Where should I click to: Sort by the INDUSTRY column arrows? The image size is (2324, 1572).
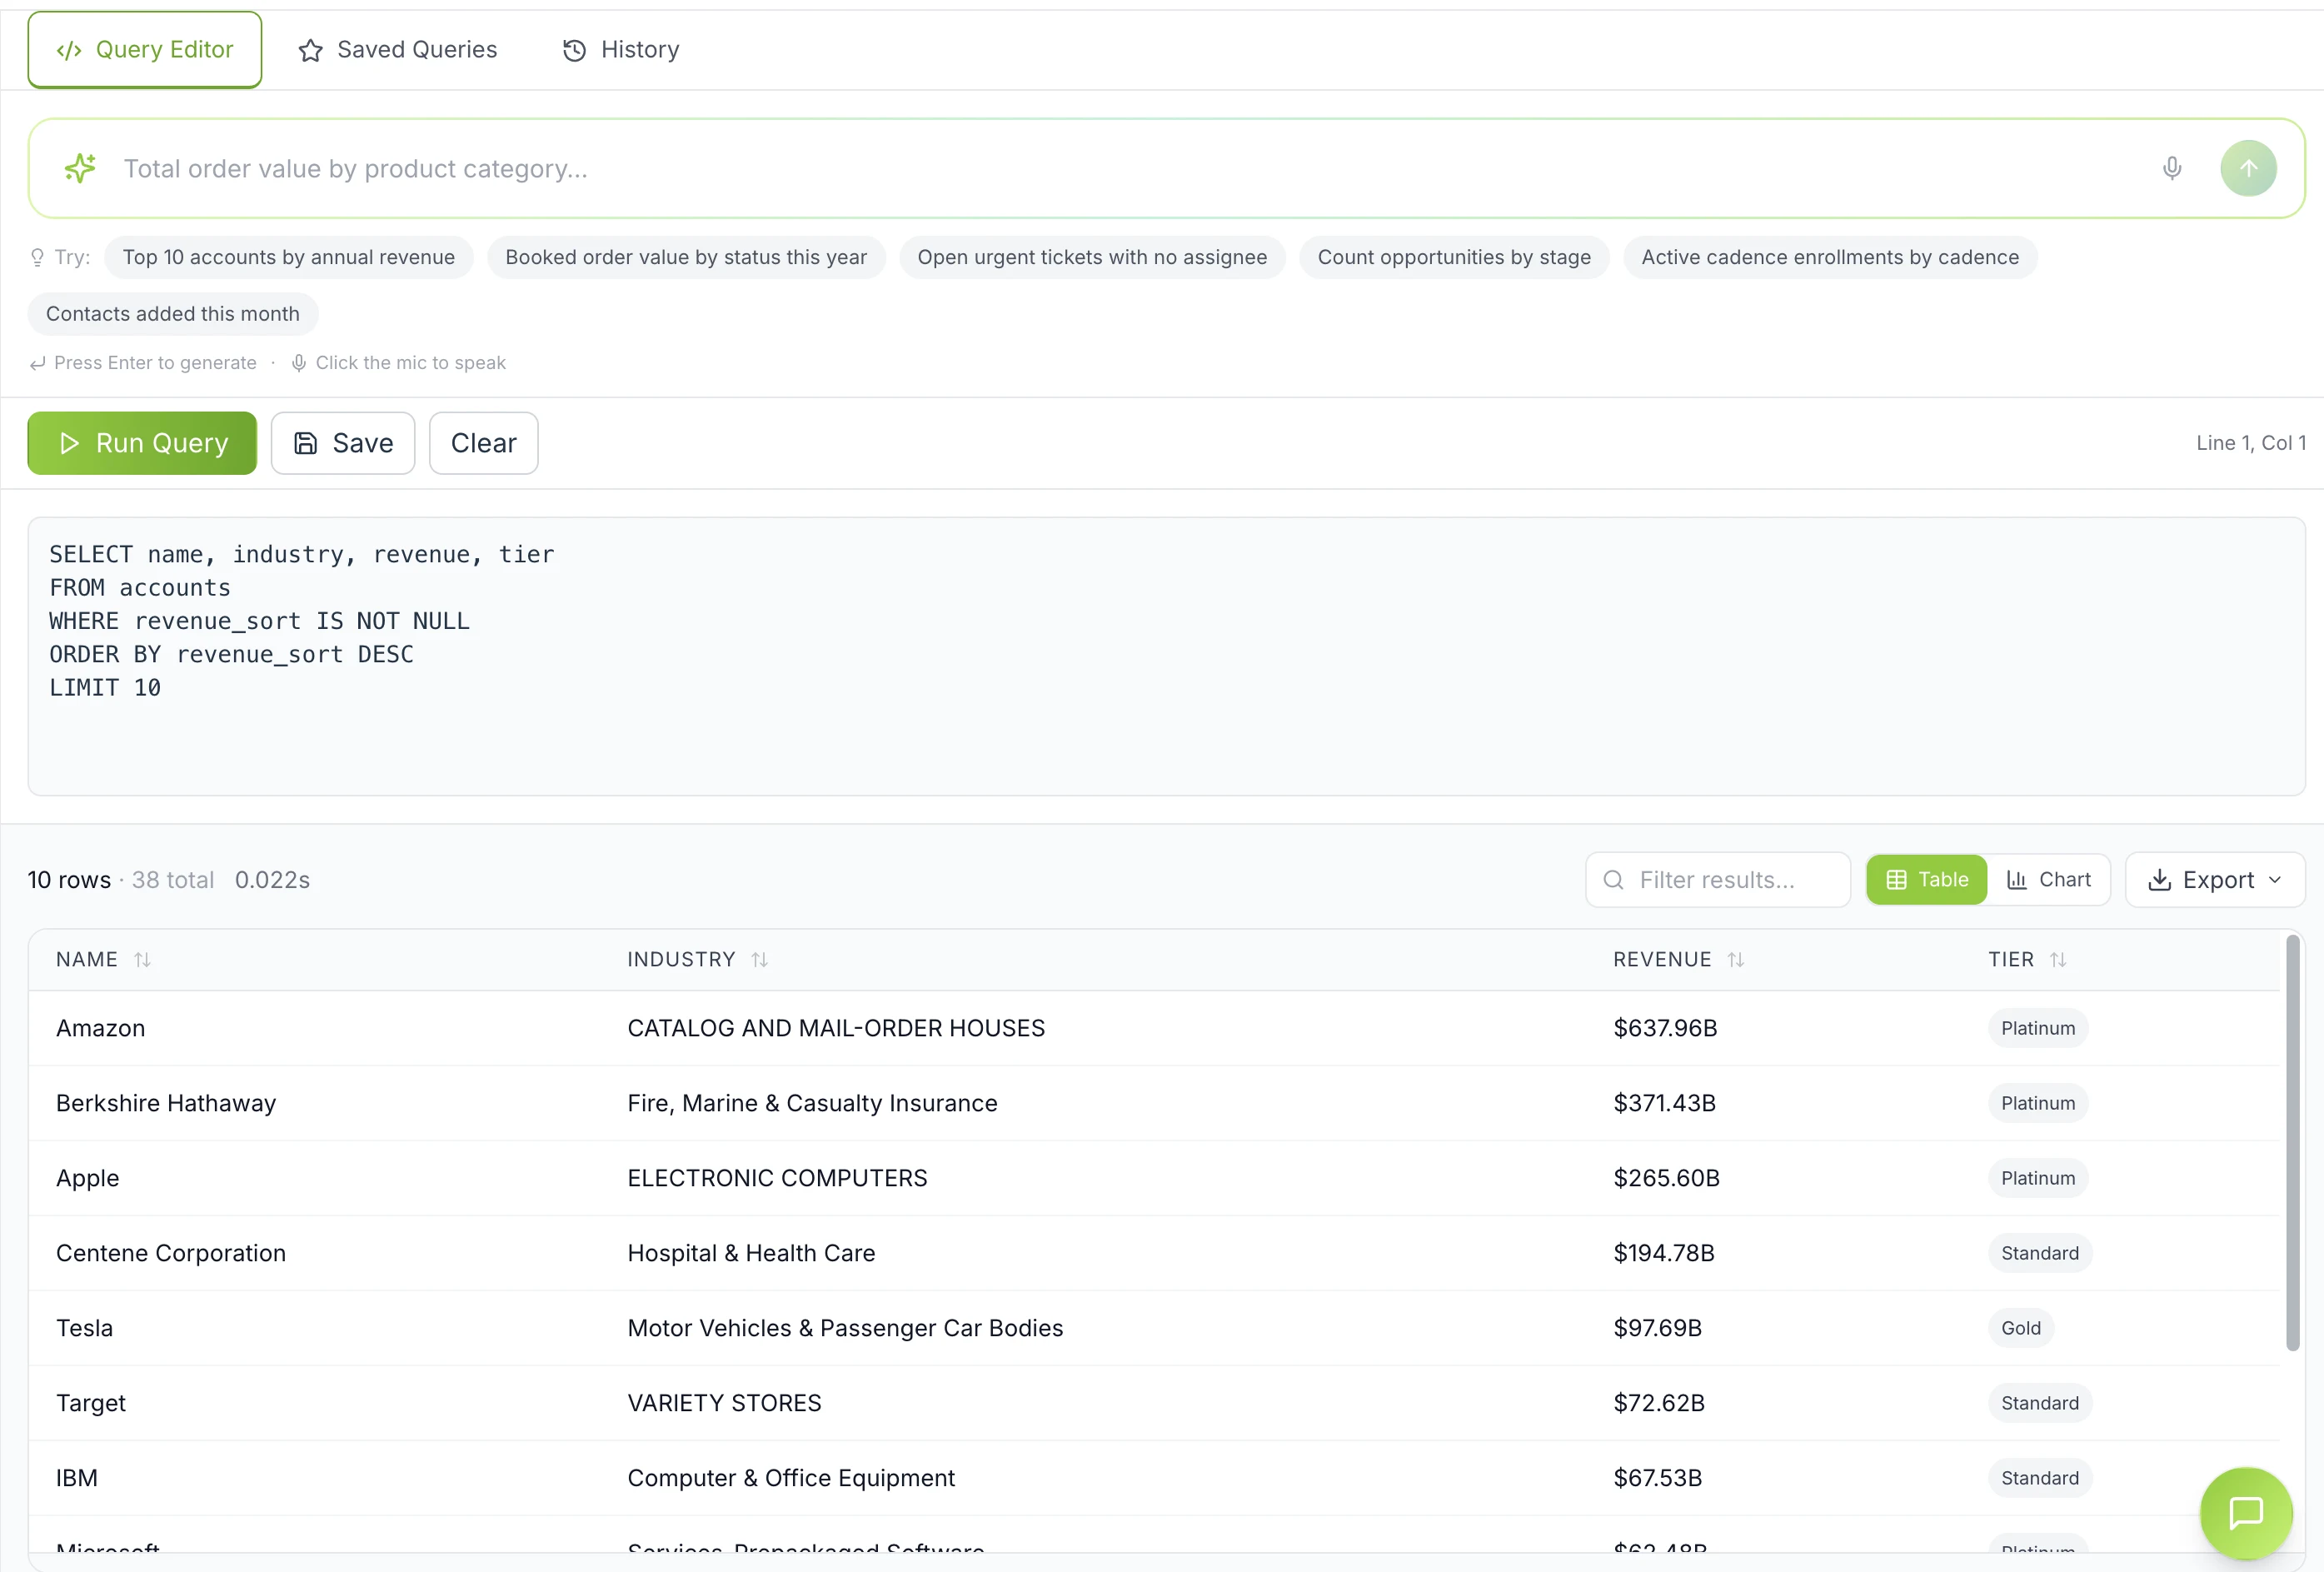click(x=759, y=959)
